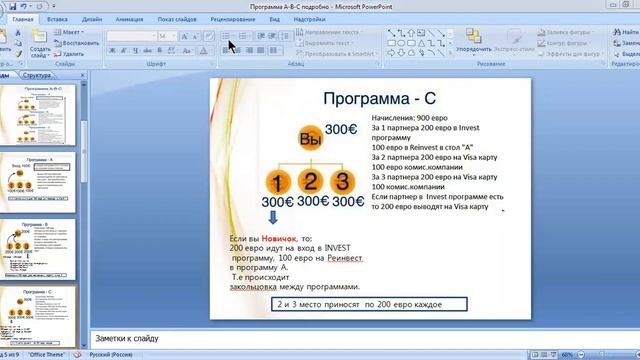The height and width of the screenshot is (360, 640).
Task: Align paragraph text to the right
Action: click(249, 51)
